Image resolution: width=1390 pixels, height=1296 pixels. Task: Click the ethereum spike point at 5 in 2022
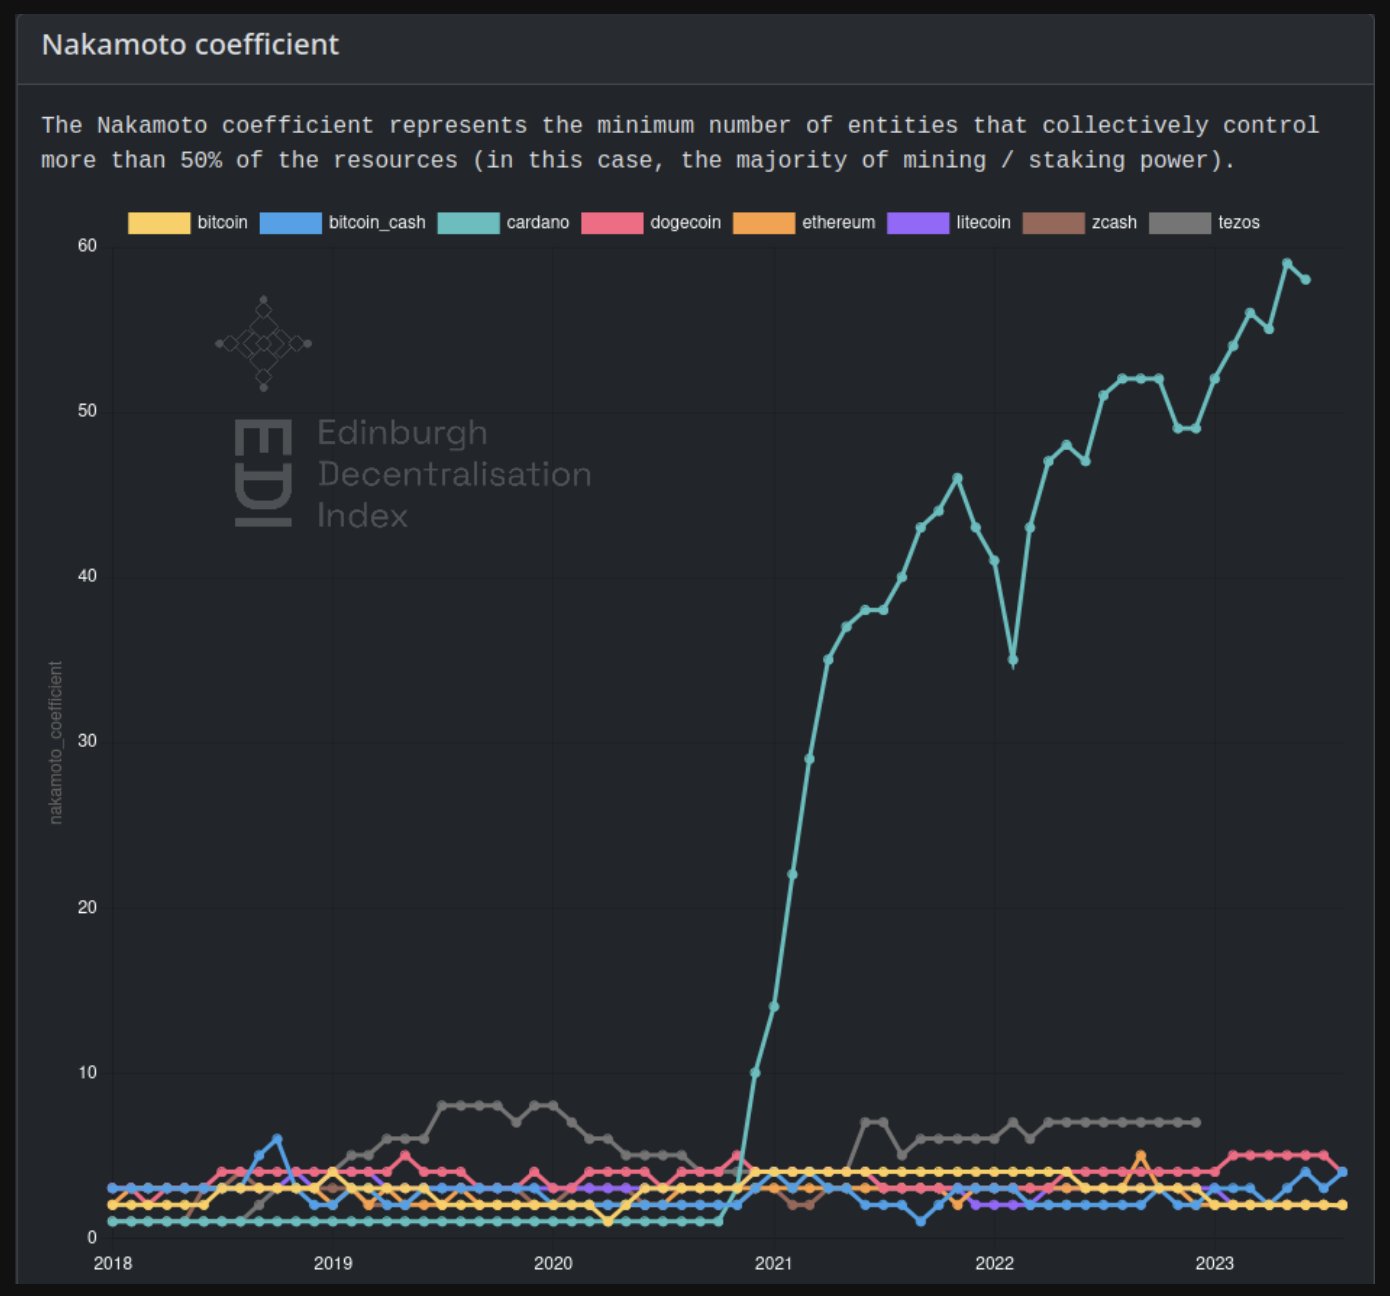[x=1140, y=1155]
